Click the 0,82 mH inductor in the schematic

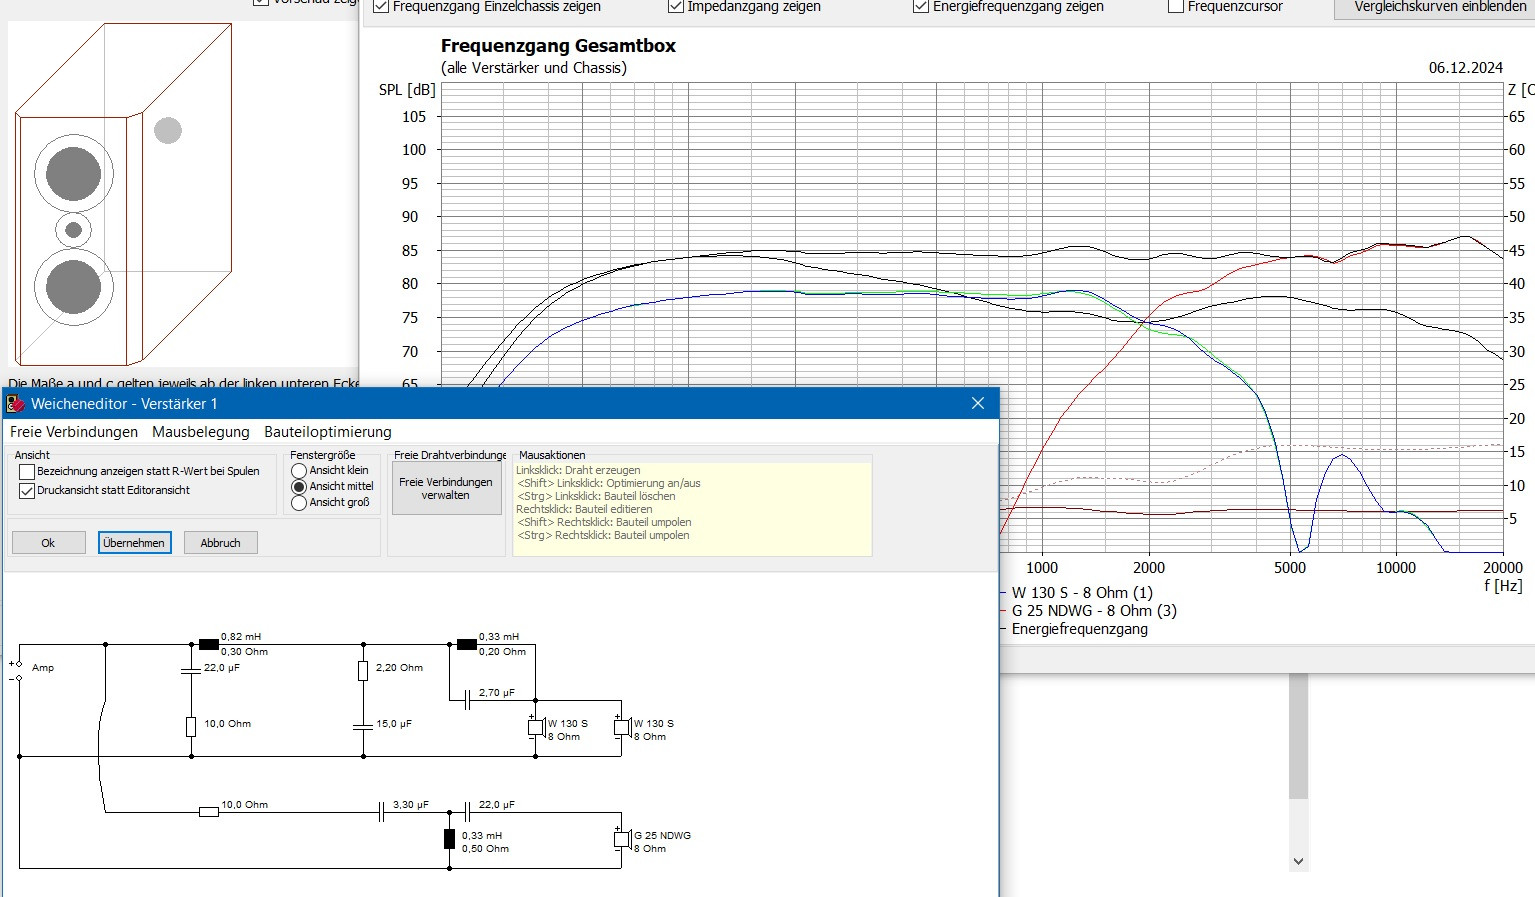208,645
